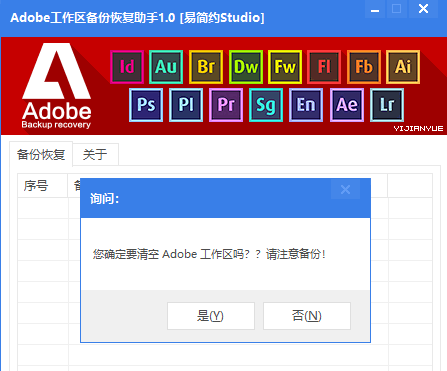
Task: Switch to the 备份恢复 tab
Action: pos(41,154)
